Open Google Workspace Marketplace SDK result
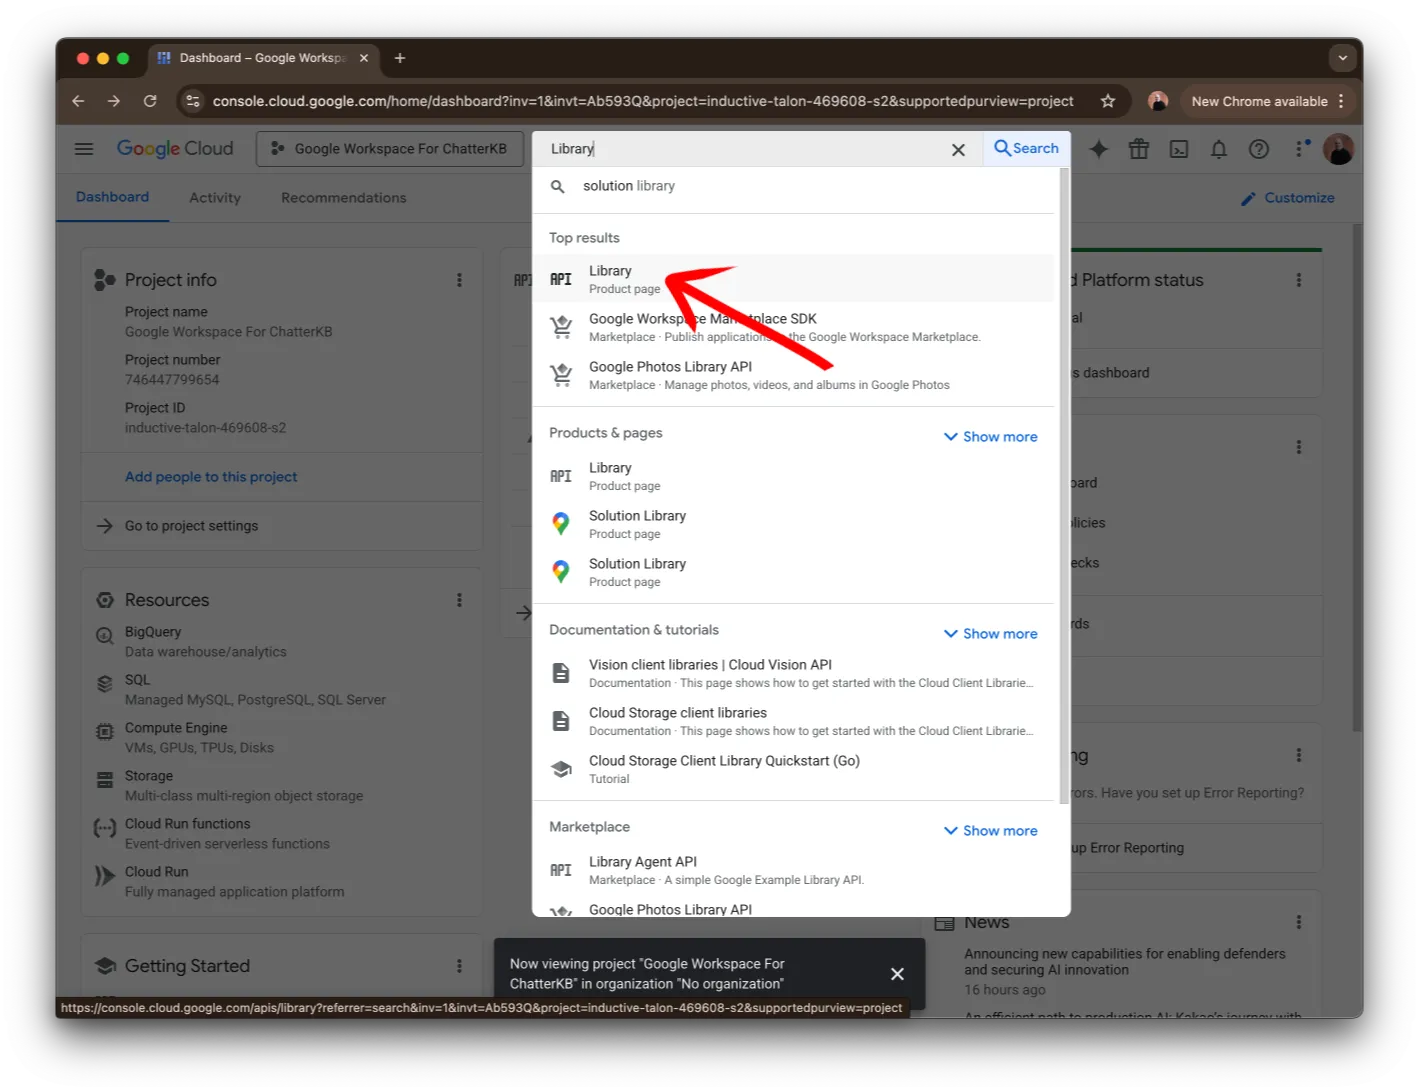 (x=794, y=327)
